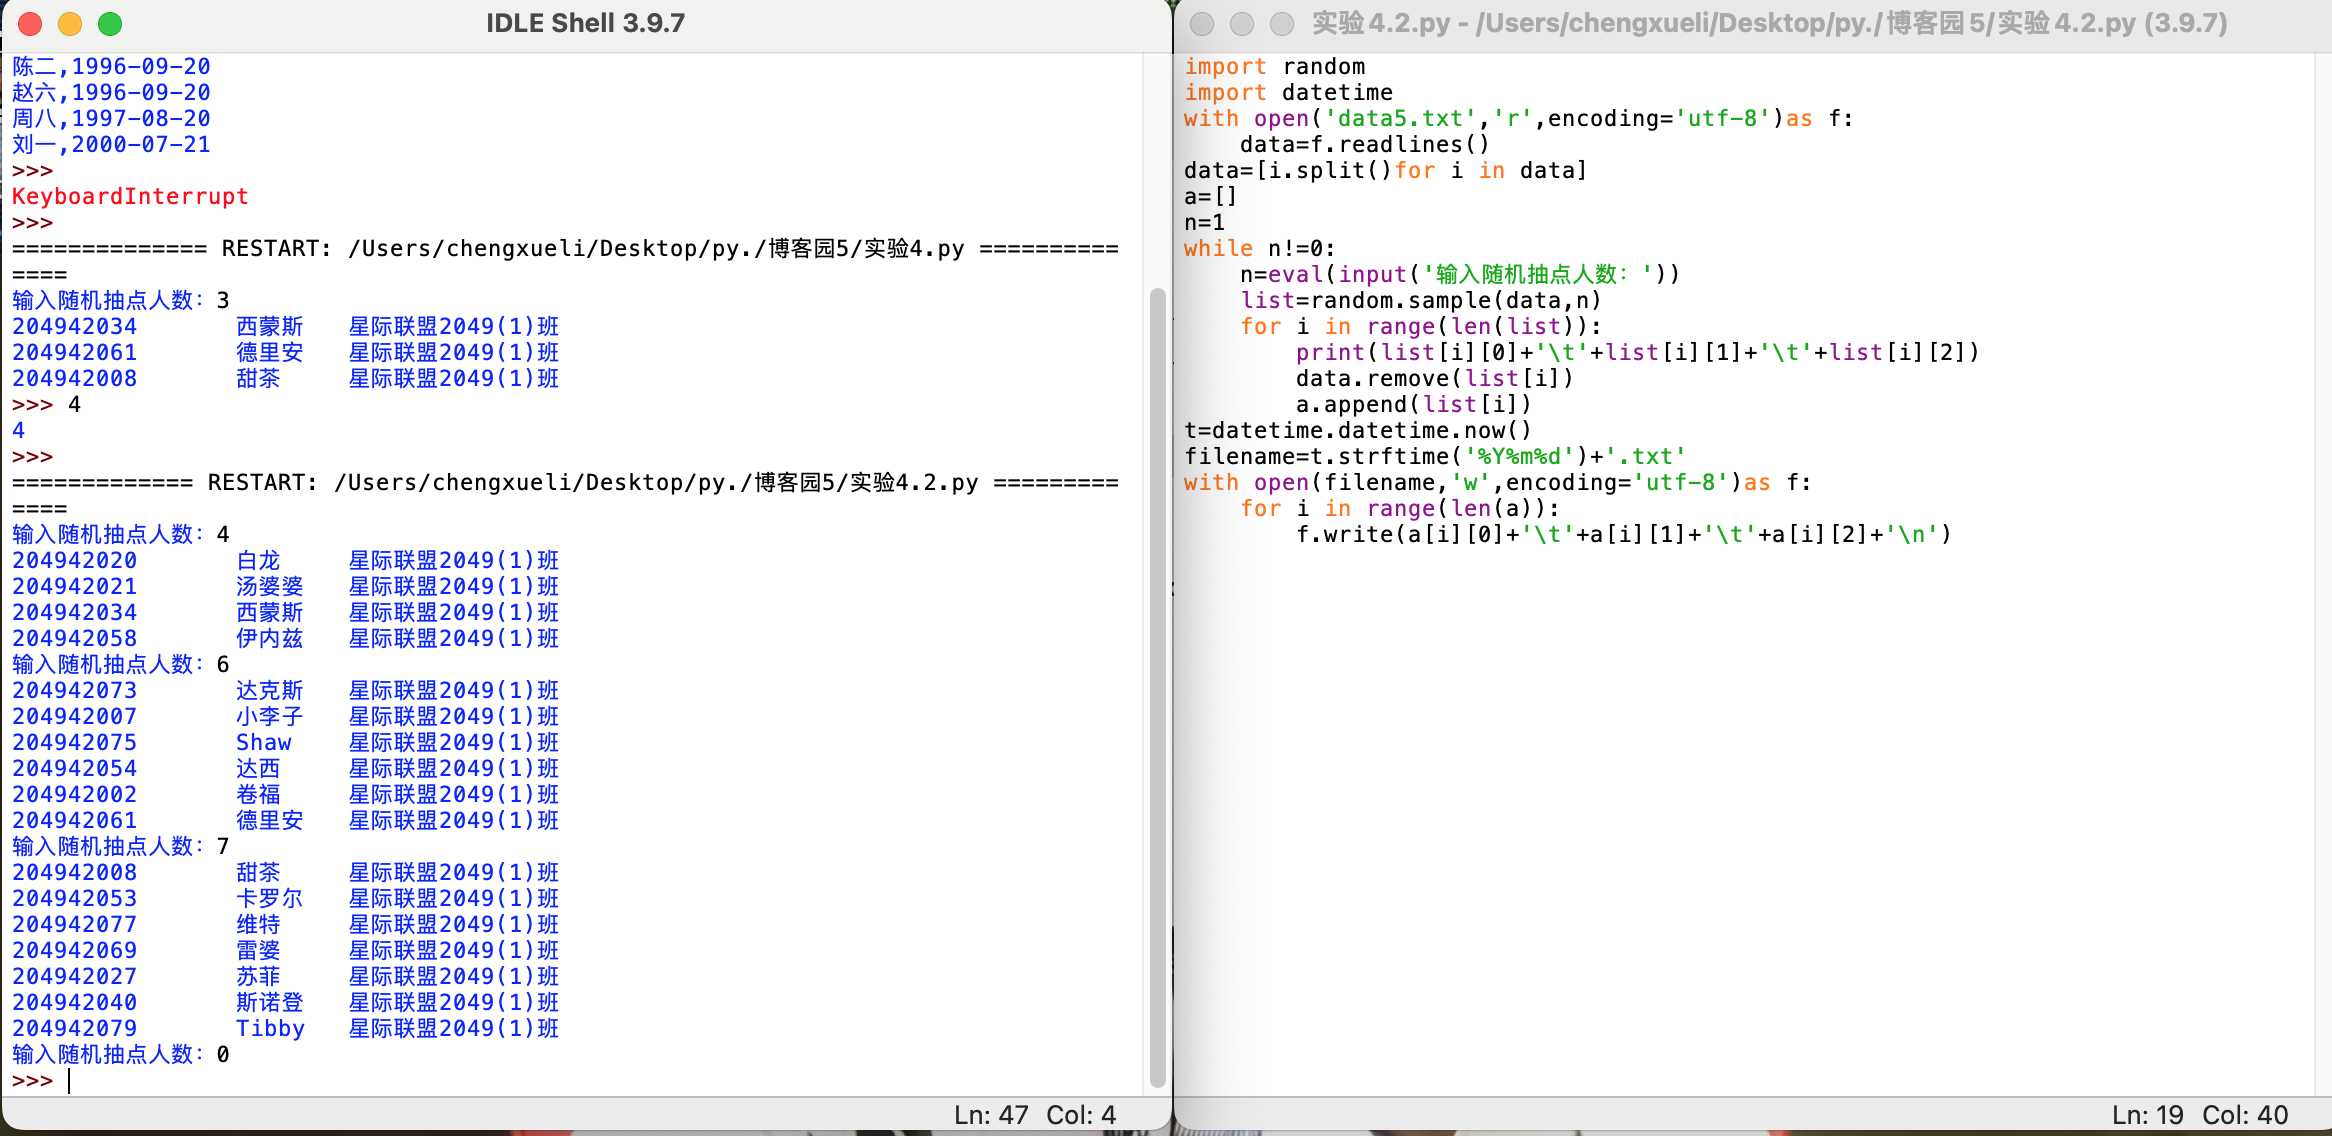Screen dimensions: 2332x1136
Task: Minimize the IDLE Shell with yellow button
Action: [70, 24]
